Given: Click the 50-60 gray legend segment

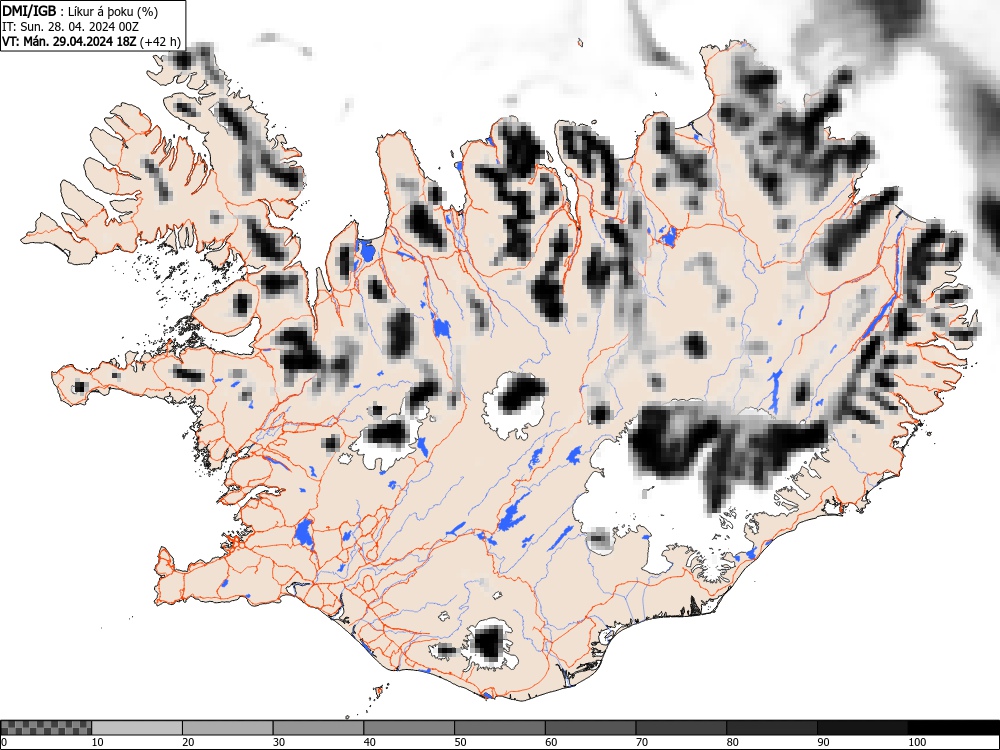Looking at the screenshot, I should (499, 728).
